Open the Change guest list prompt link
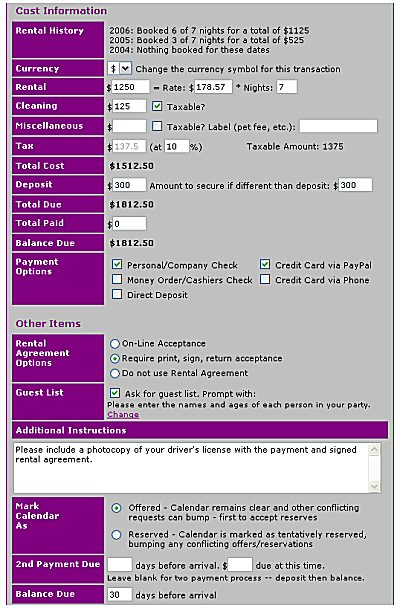 coord(123,415)
